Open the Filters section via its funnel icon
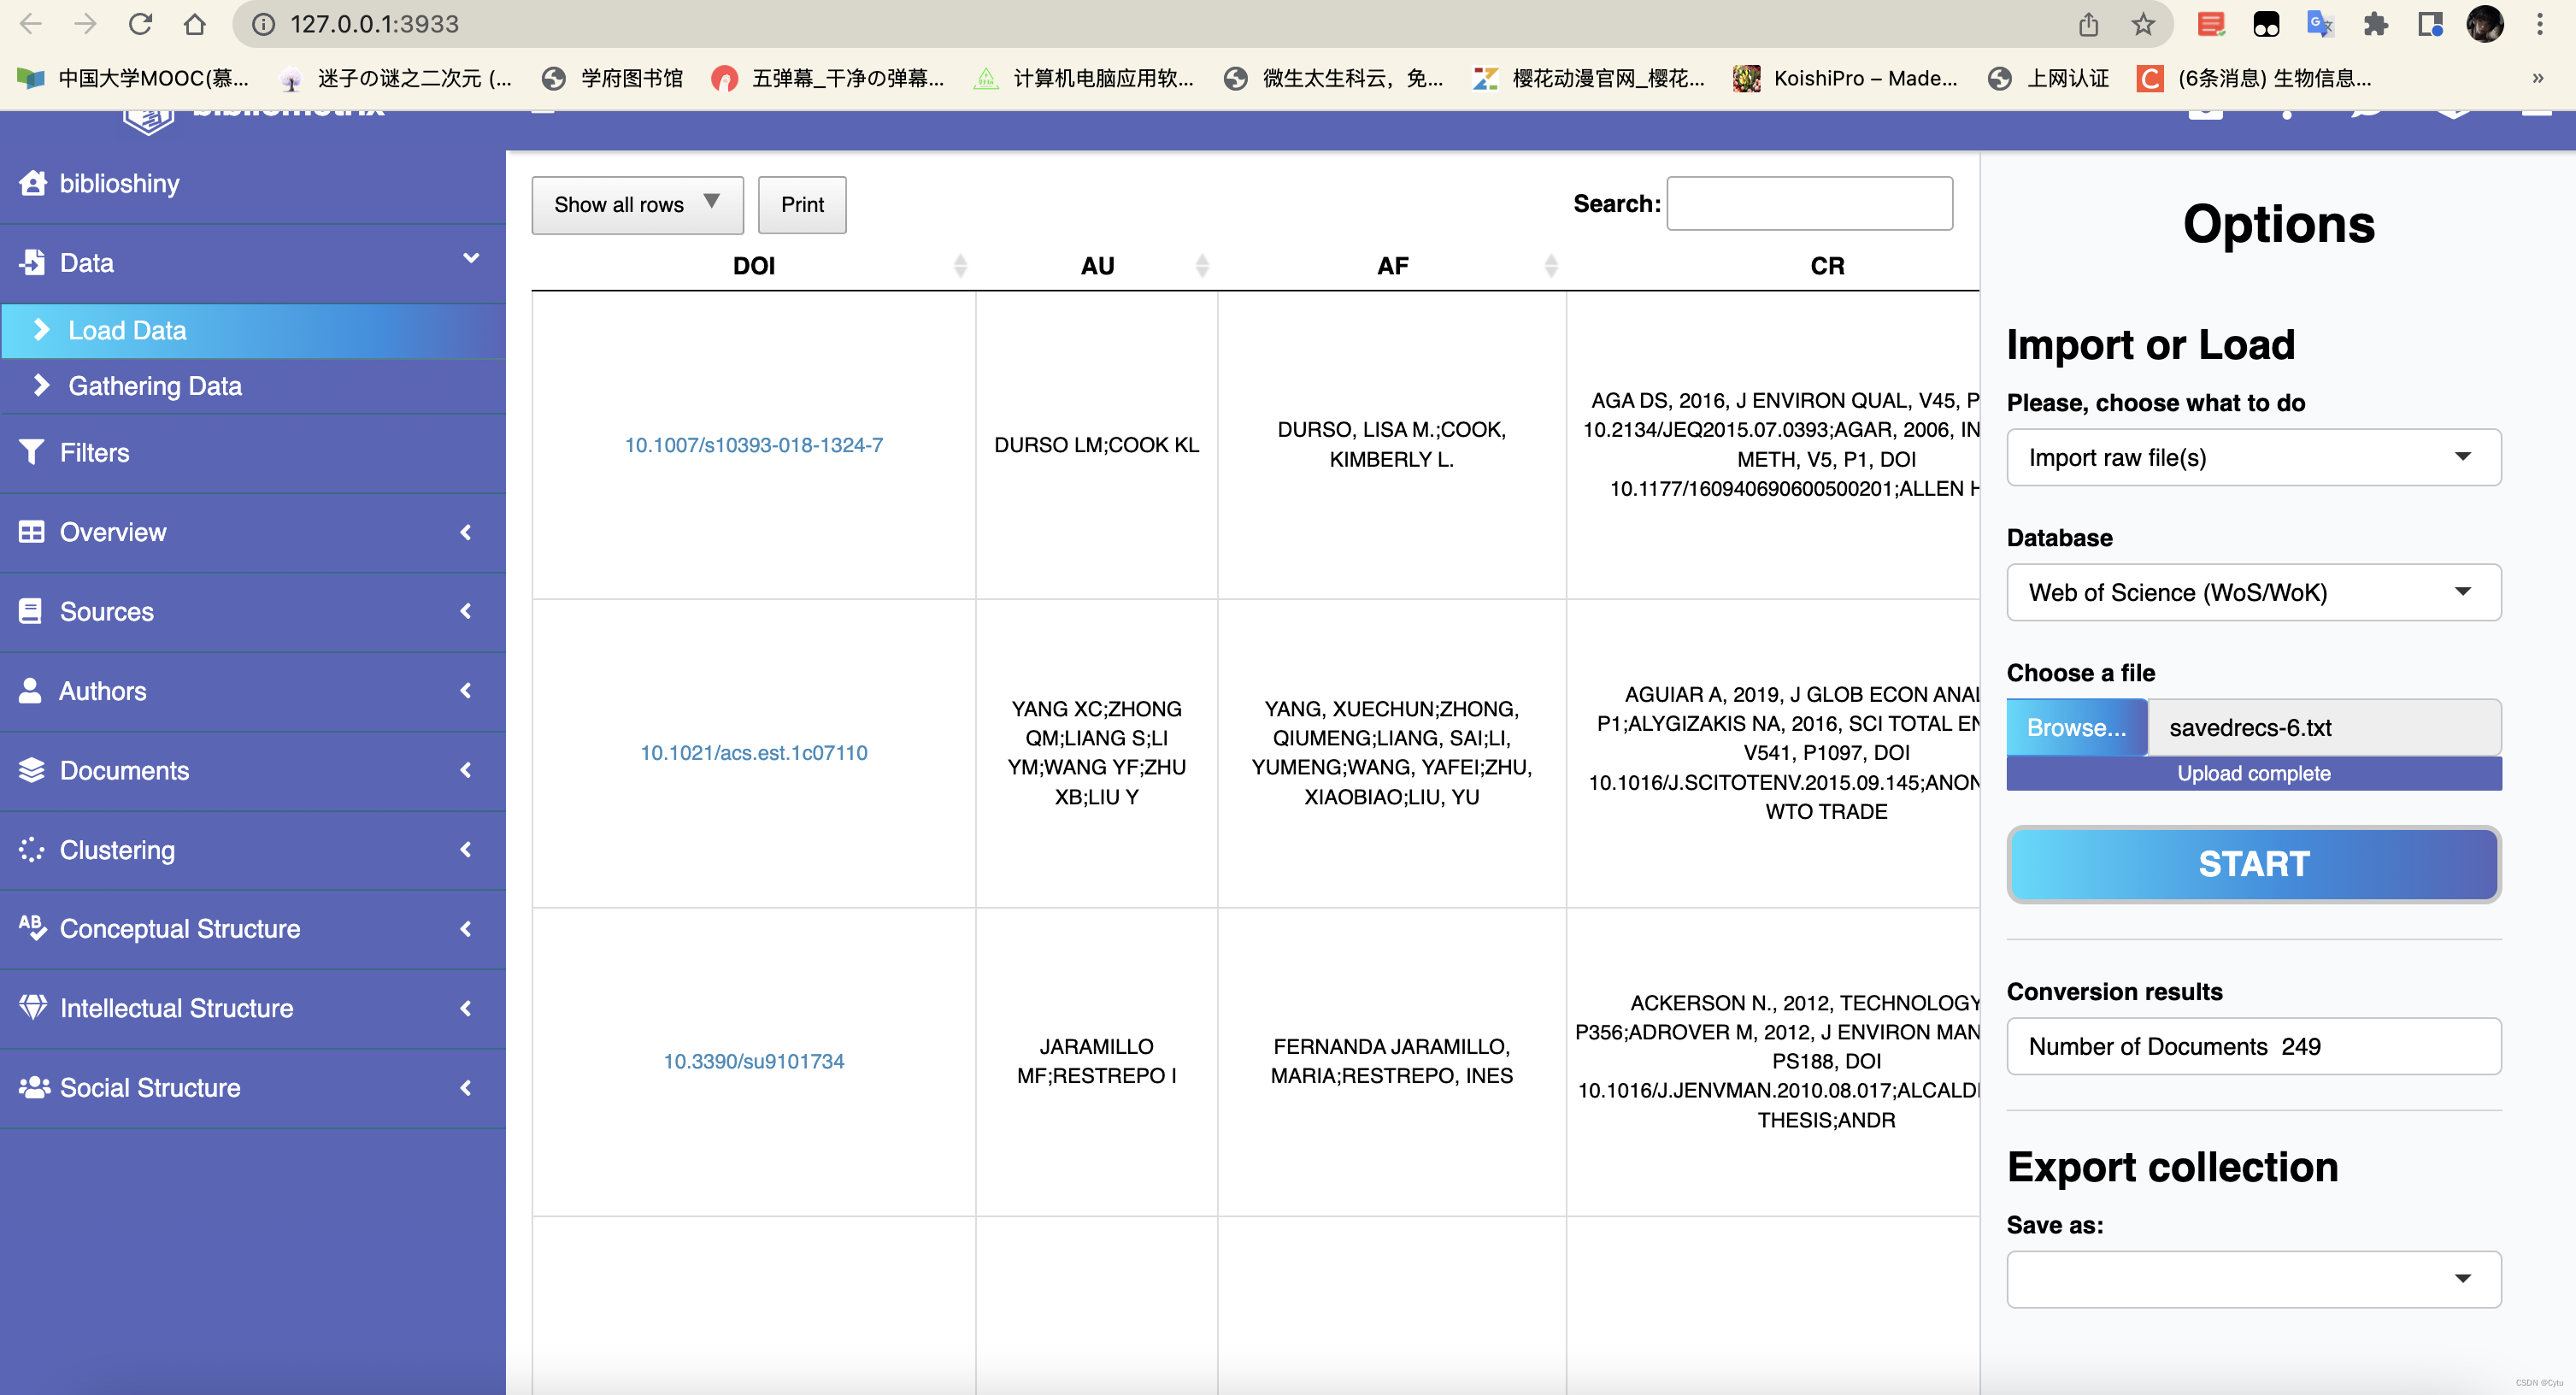Image resolution: width=2576 pixels, height=1395 pixels. coord(33,452)
